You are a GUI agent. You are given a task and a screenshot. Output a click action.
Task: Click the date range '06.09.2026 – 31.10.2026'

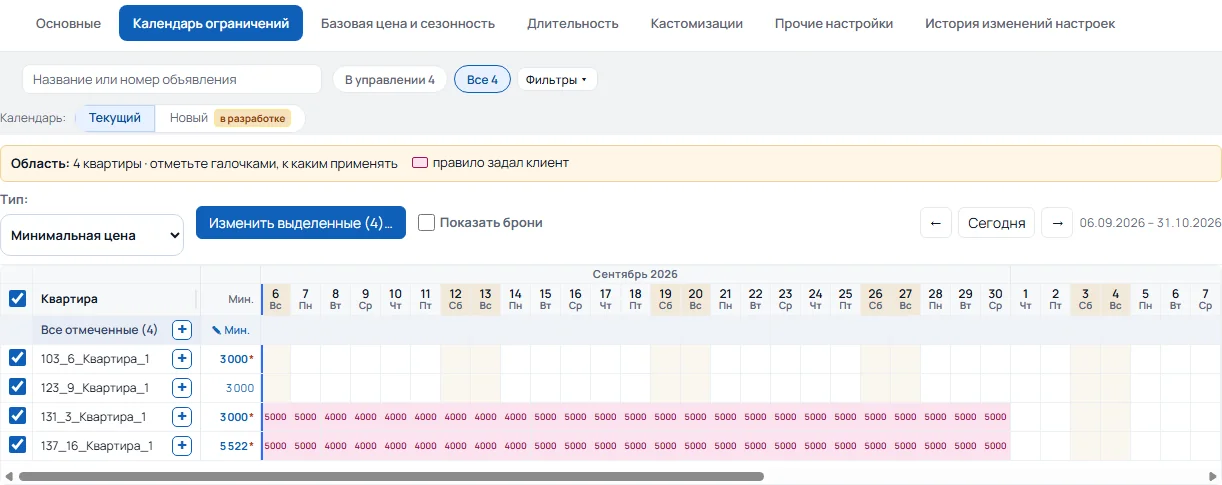coord(1151,223)
